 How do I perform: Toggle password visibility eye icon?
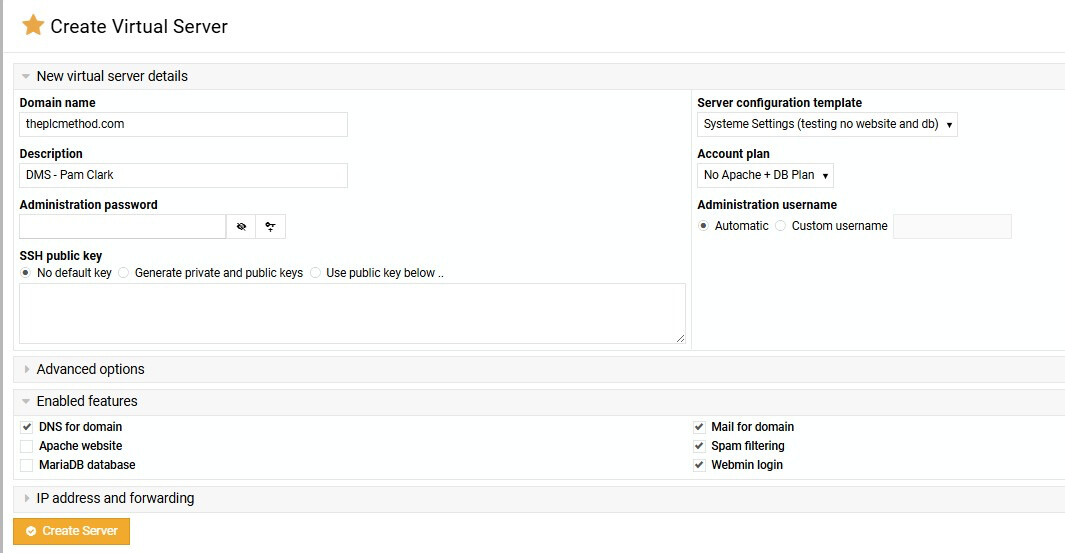tap(241, 227)
